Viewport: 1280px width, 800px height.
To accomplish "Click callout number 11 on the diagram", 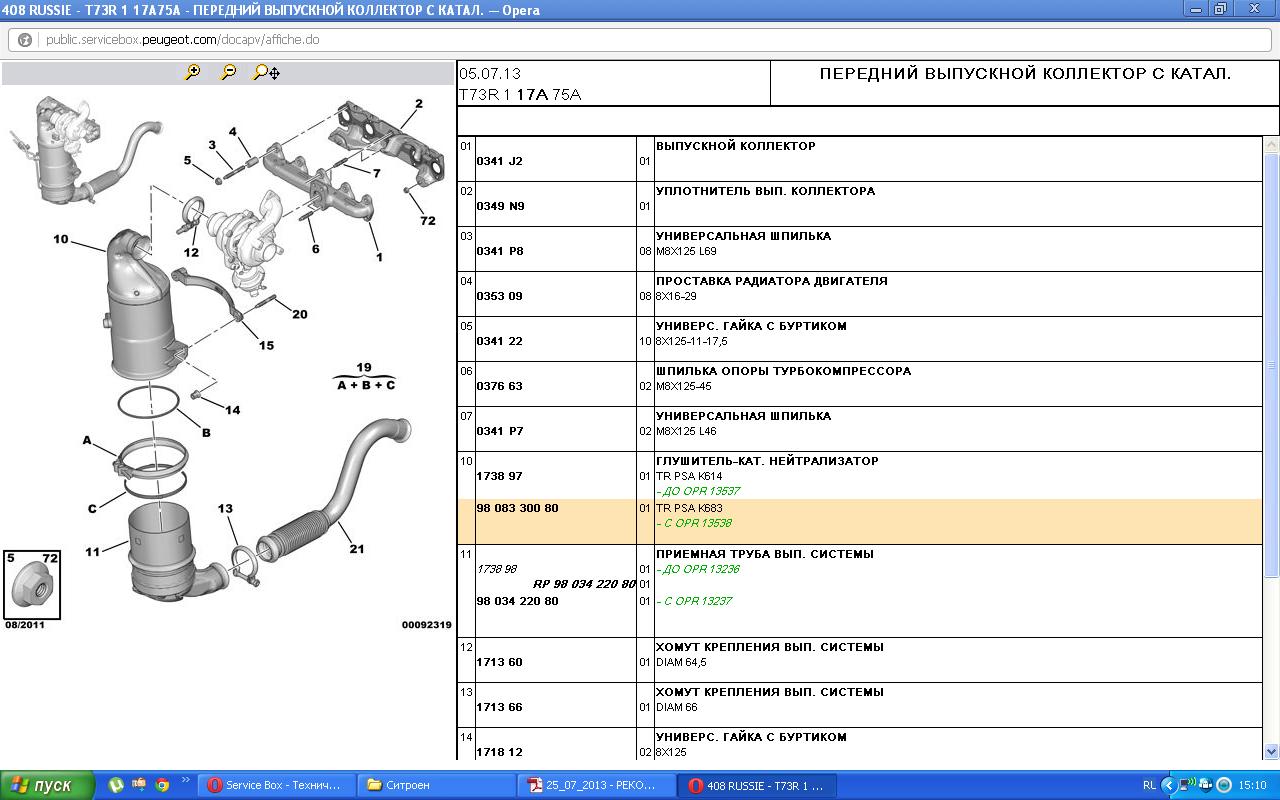I will [92, 551].
